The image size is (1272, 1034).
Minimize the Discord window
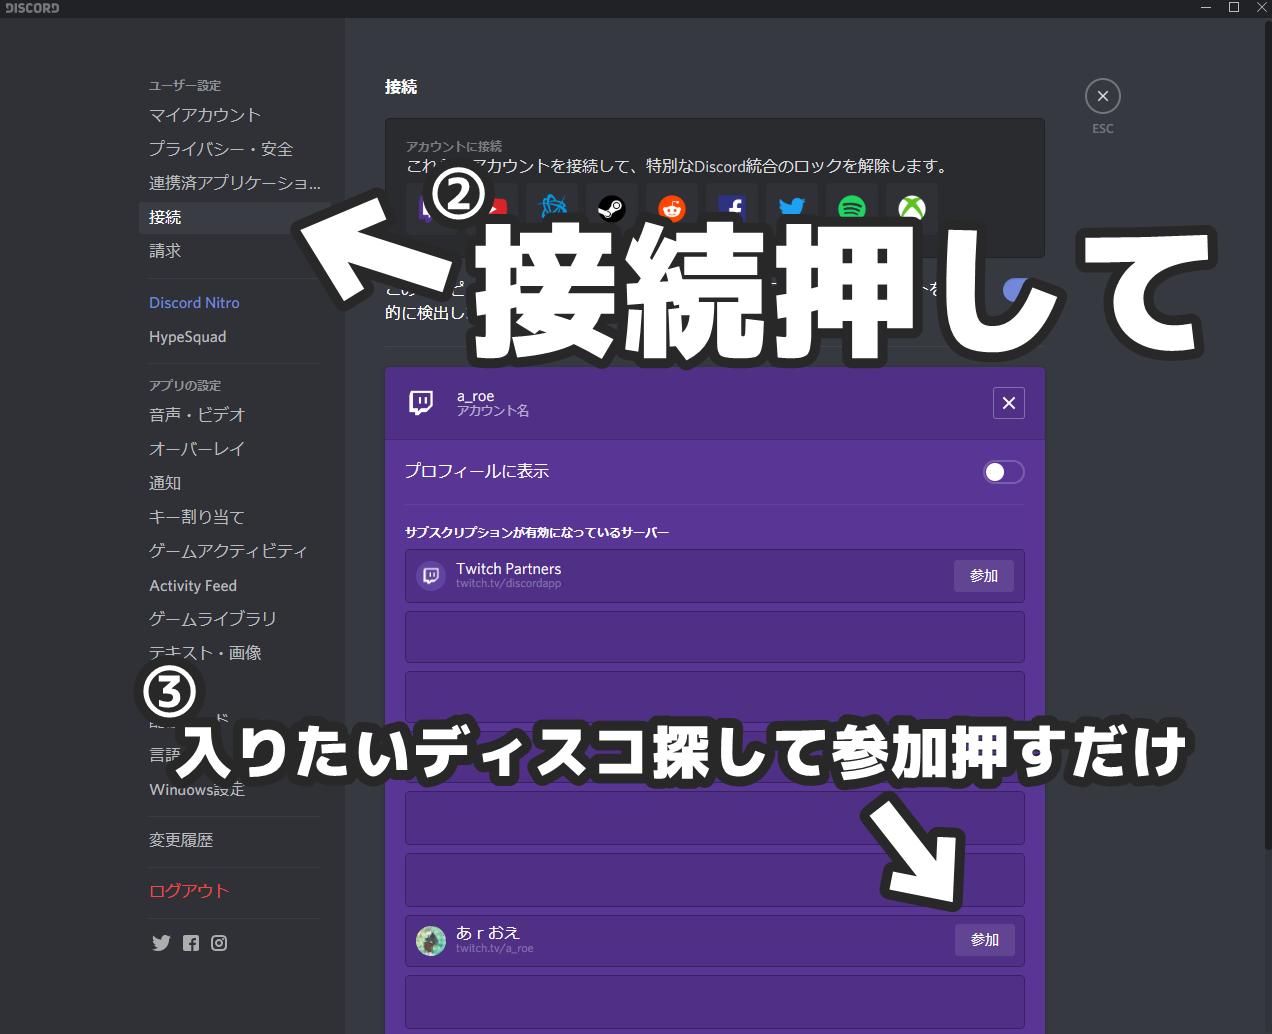tap(1208, 8)
